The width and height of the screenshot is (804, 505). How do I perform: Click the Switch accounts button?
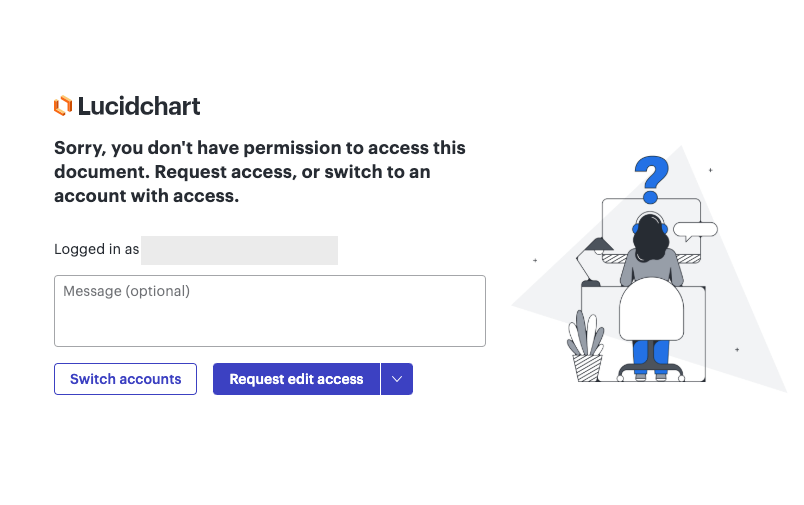pyautogui.click(x=126, y=379)
